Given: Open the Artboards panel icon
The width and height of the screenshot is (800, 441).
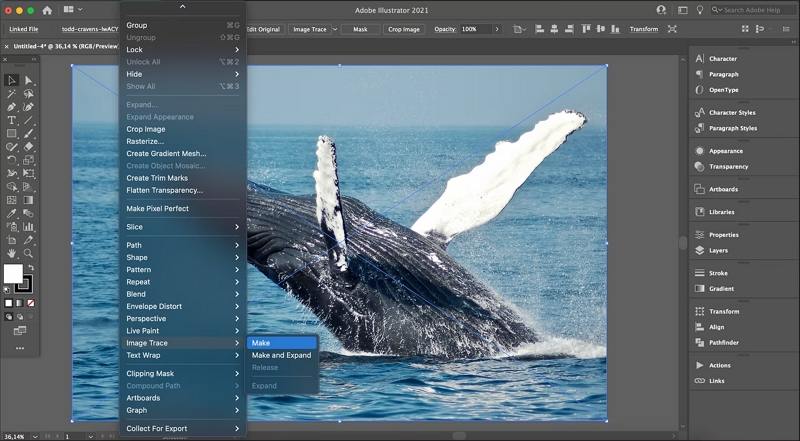Looking at the screenshot, I should coord(697,189).
